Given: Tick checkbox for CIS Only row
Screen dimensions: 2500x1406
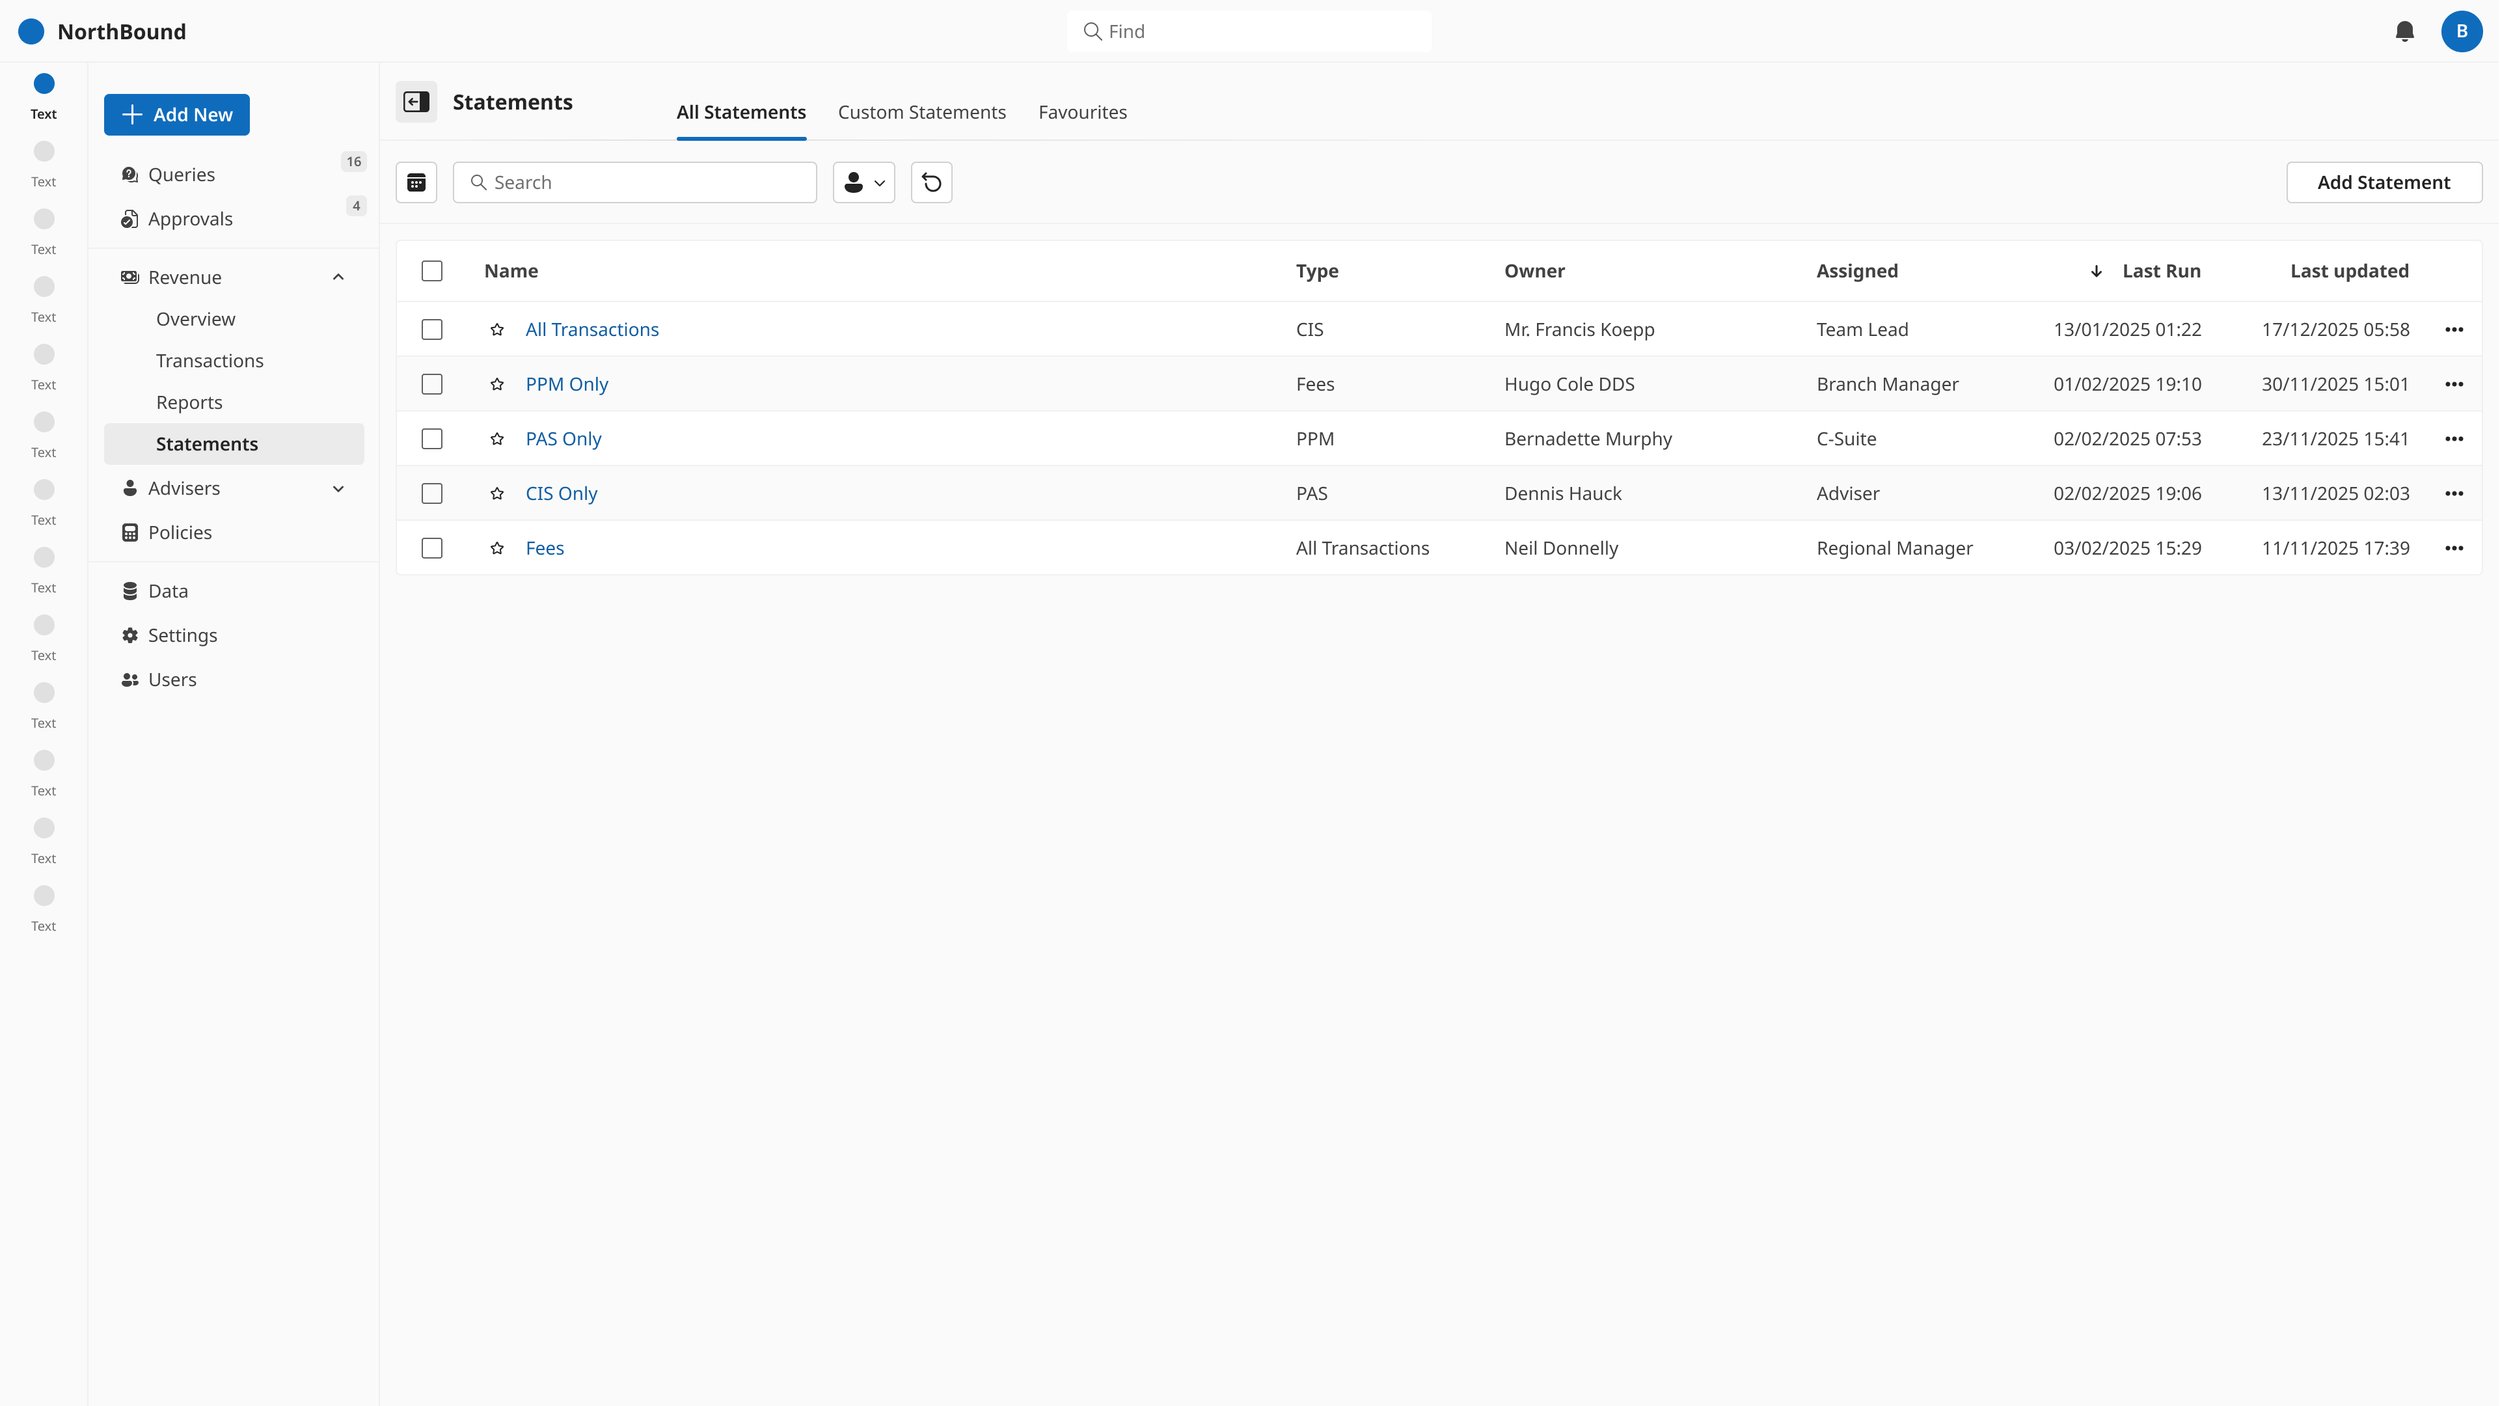Looking at the screenshot, I should [432, 493].
